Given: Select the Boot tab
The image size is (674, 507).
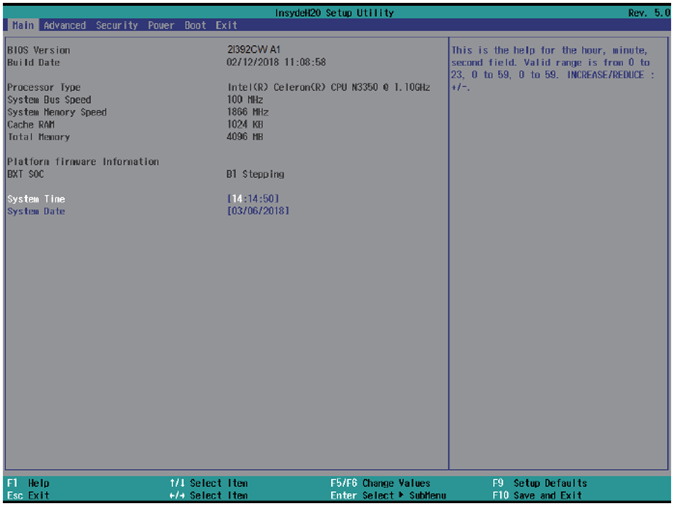Looking at the screenshot, I should (195, 25).
